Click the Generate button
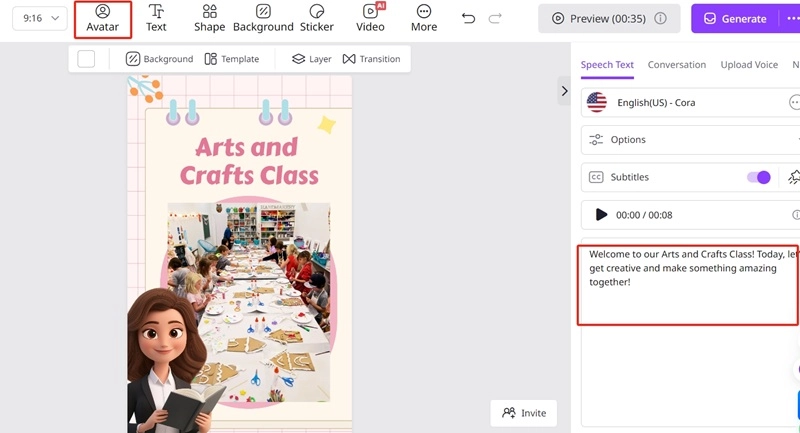Image resolution: width=800 pixels, height=433 pixels. pos(736,19)
